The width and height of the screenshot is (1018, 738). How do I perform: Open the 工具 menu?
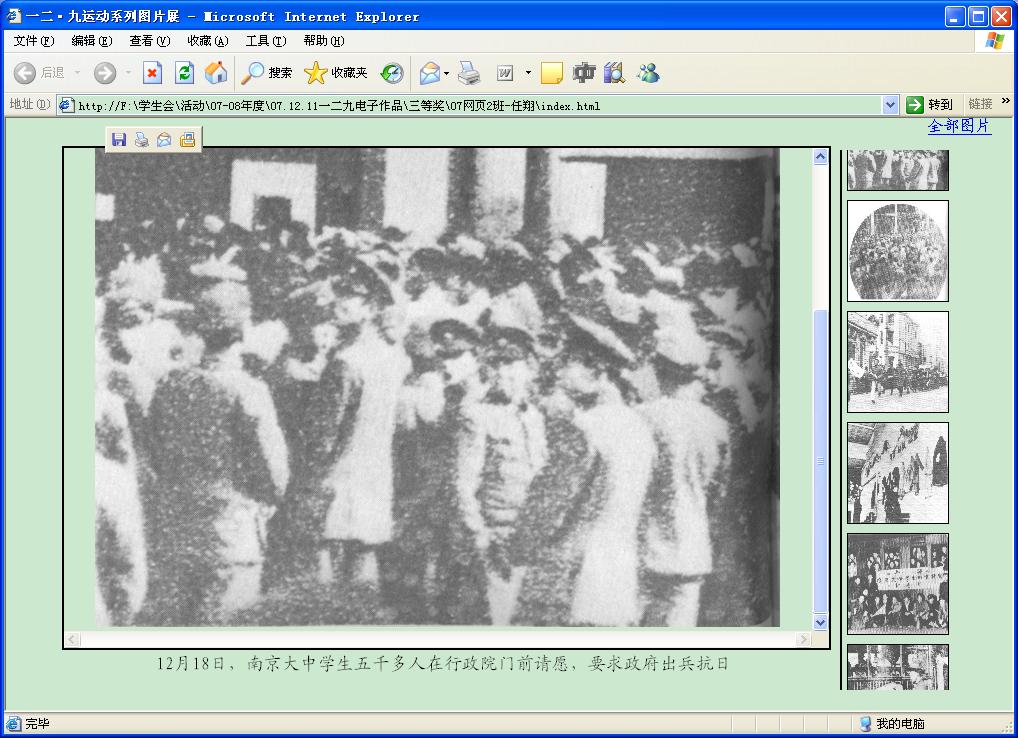265,41
